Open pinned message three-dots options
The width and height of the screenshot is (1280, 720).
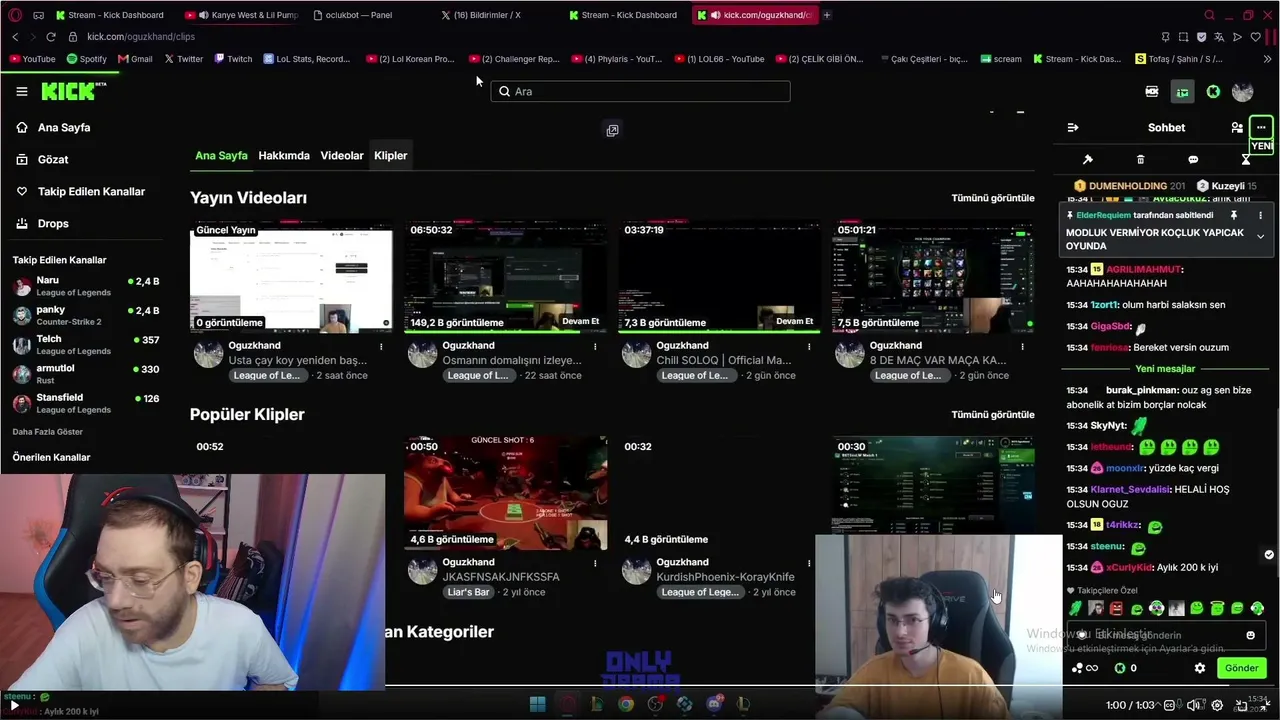click(1260, 215)
